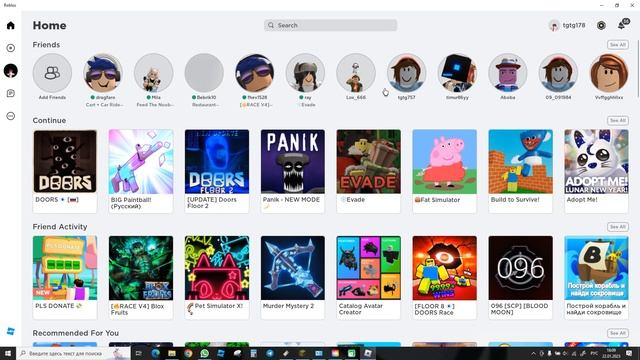This screenshot has height=360, width=640.
Task: Open friend Mila's avatar
Action: [153, 73]
